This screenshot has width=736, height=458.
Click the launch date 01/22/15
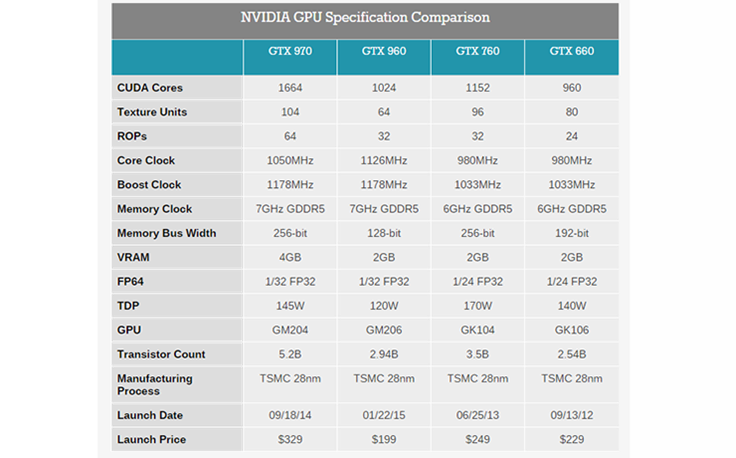point(384,415)
